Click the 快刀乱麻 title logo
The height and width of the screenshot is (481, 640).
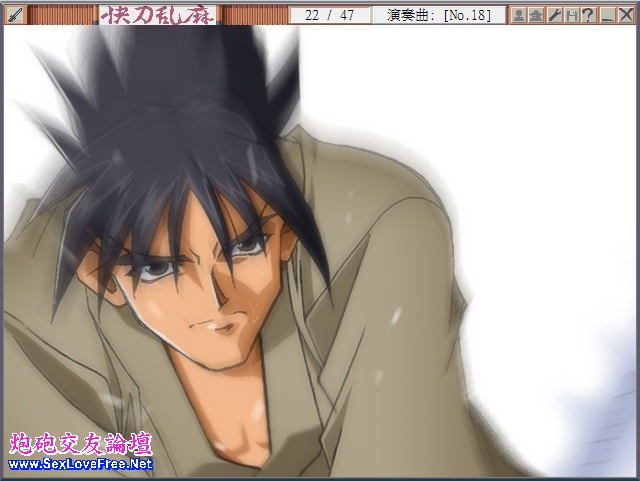(x=158, y=15)
